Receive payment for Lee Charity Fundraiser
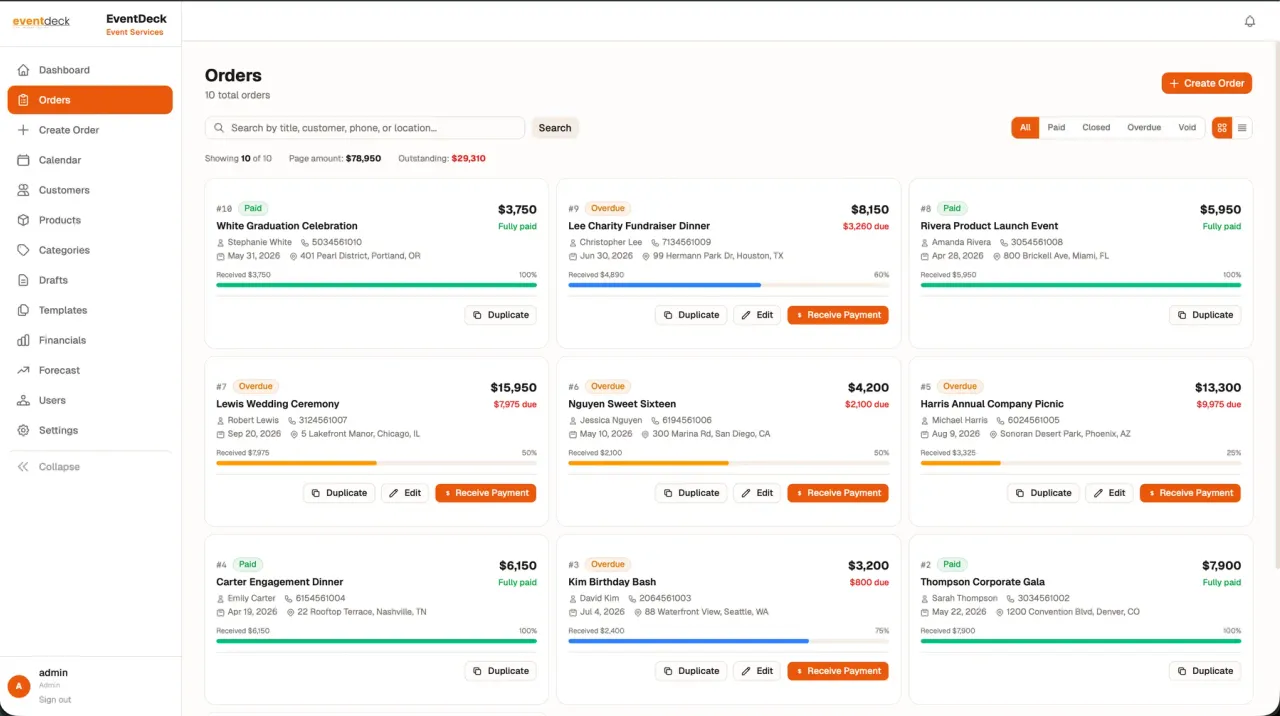 838,315
